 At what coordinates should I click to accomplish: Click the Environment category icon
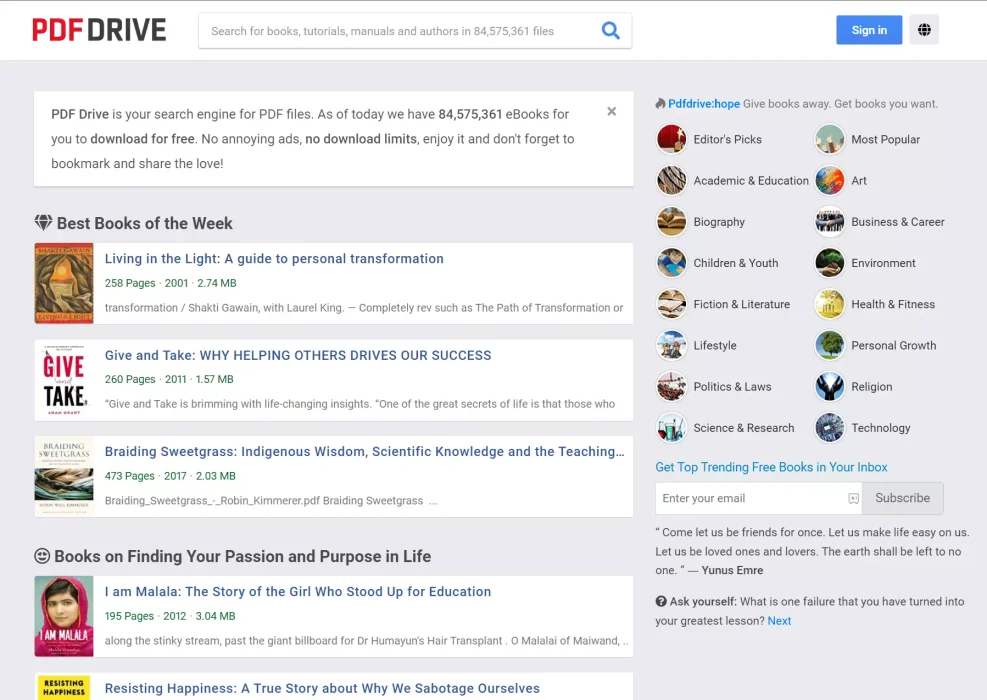830,263
